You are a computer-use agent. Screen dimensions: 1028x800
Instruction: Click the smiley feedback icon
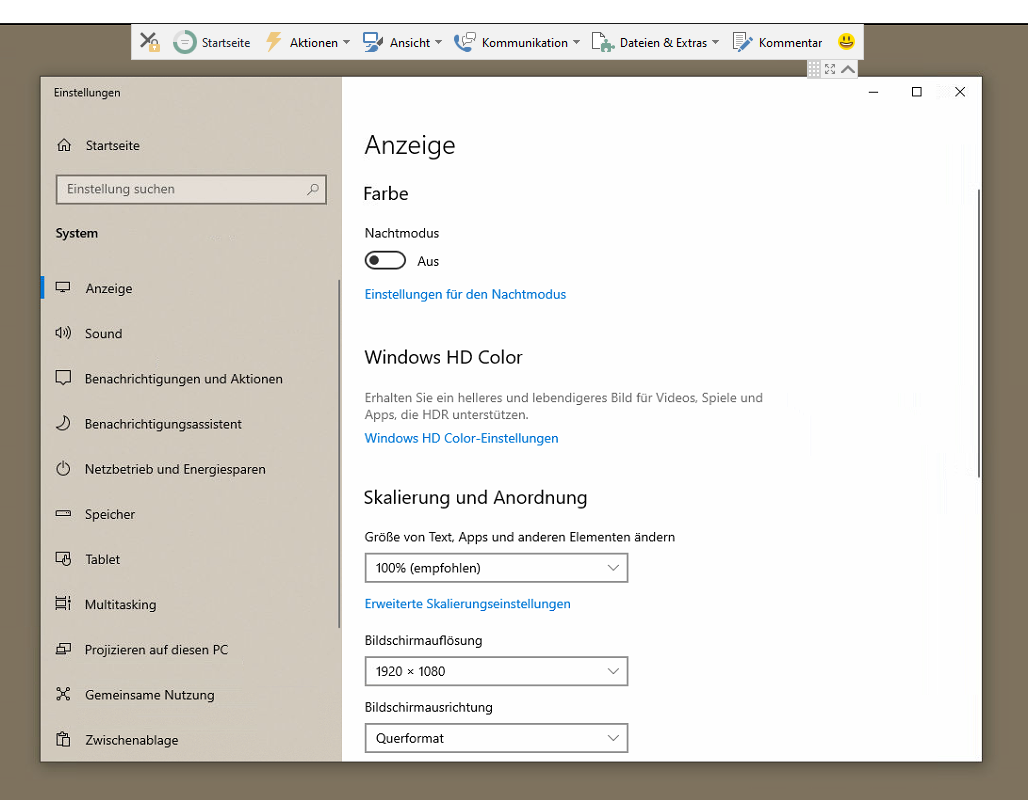point(846,41)
